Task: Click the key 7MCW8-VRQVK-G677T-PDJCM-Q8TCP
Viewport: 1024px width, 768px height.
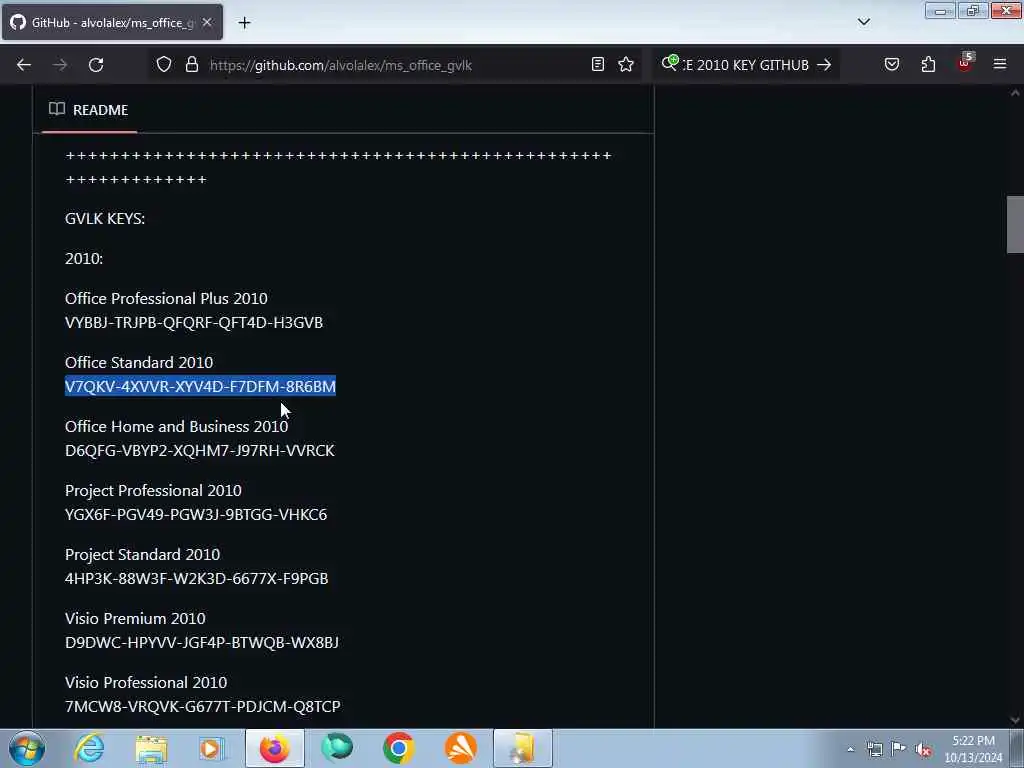Action: pyautogui.click(x=202, y=707)
